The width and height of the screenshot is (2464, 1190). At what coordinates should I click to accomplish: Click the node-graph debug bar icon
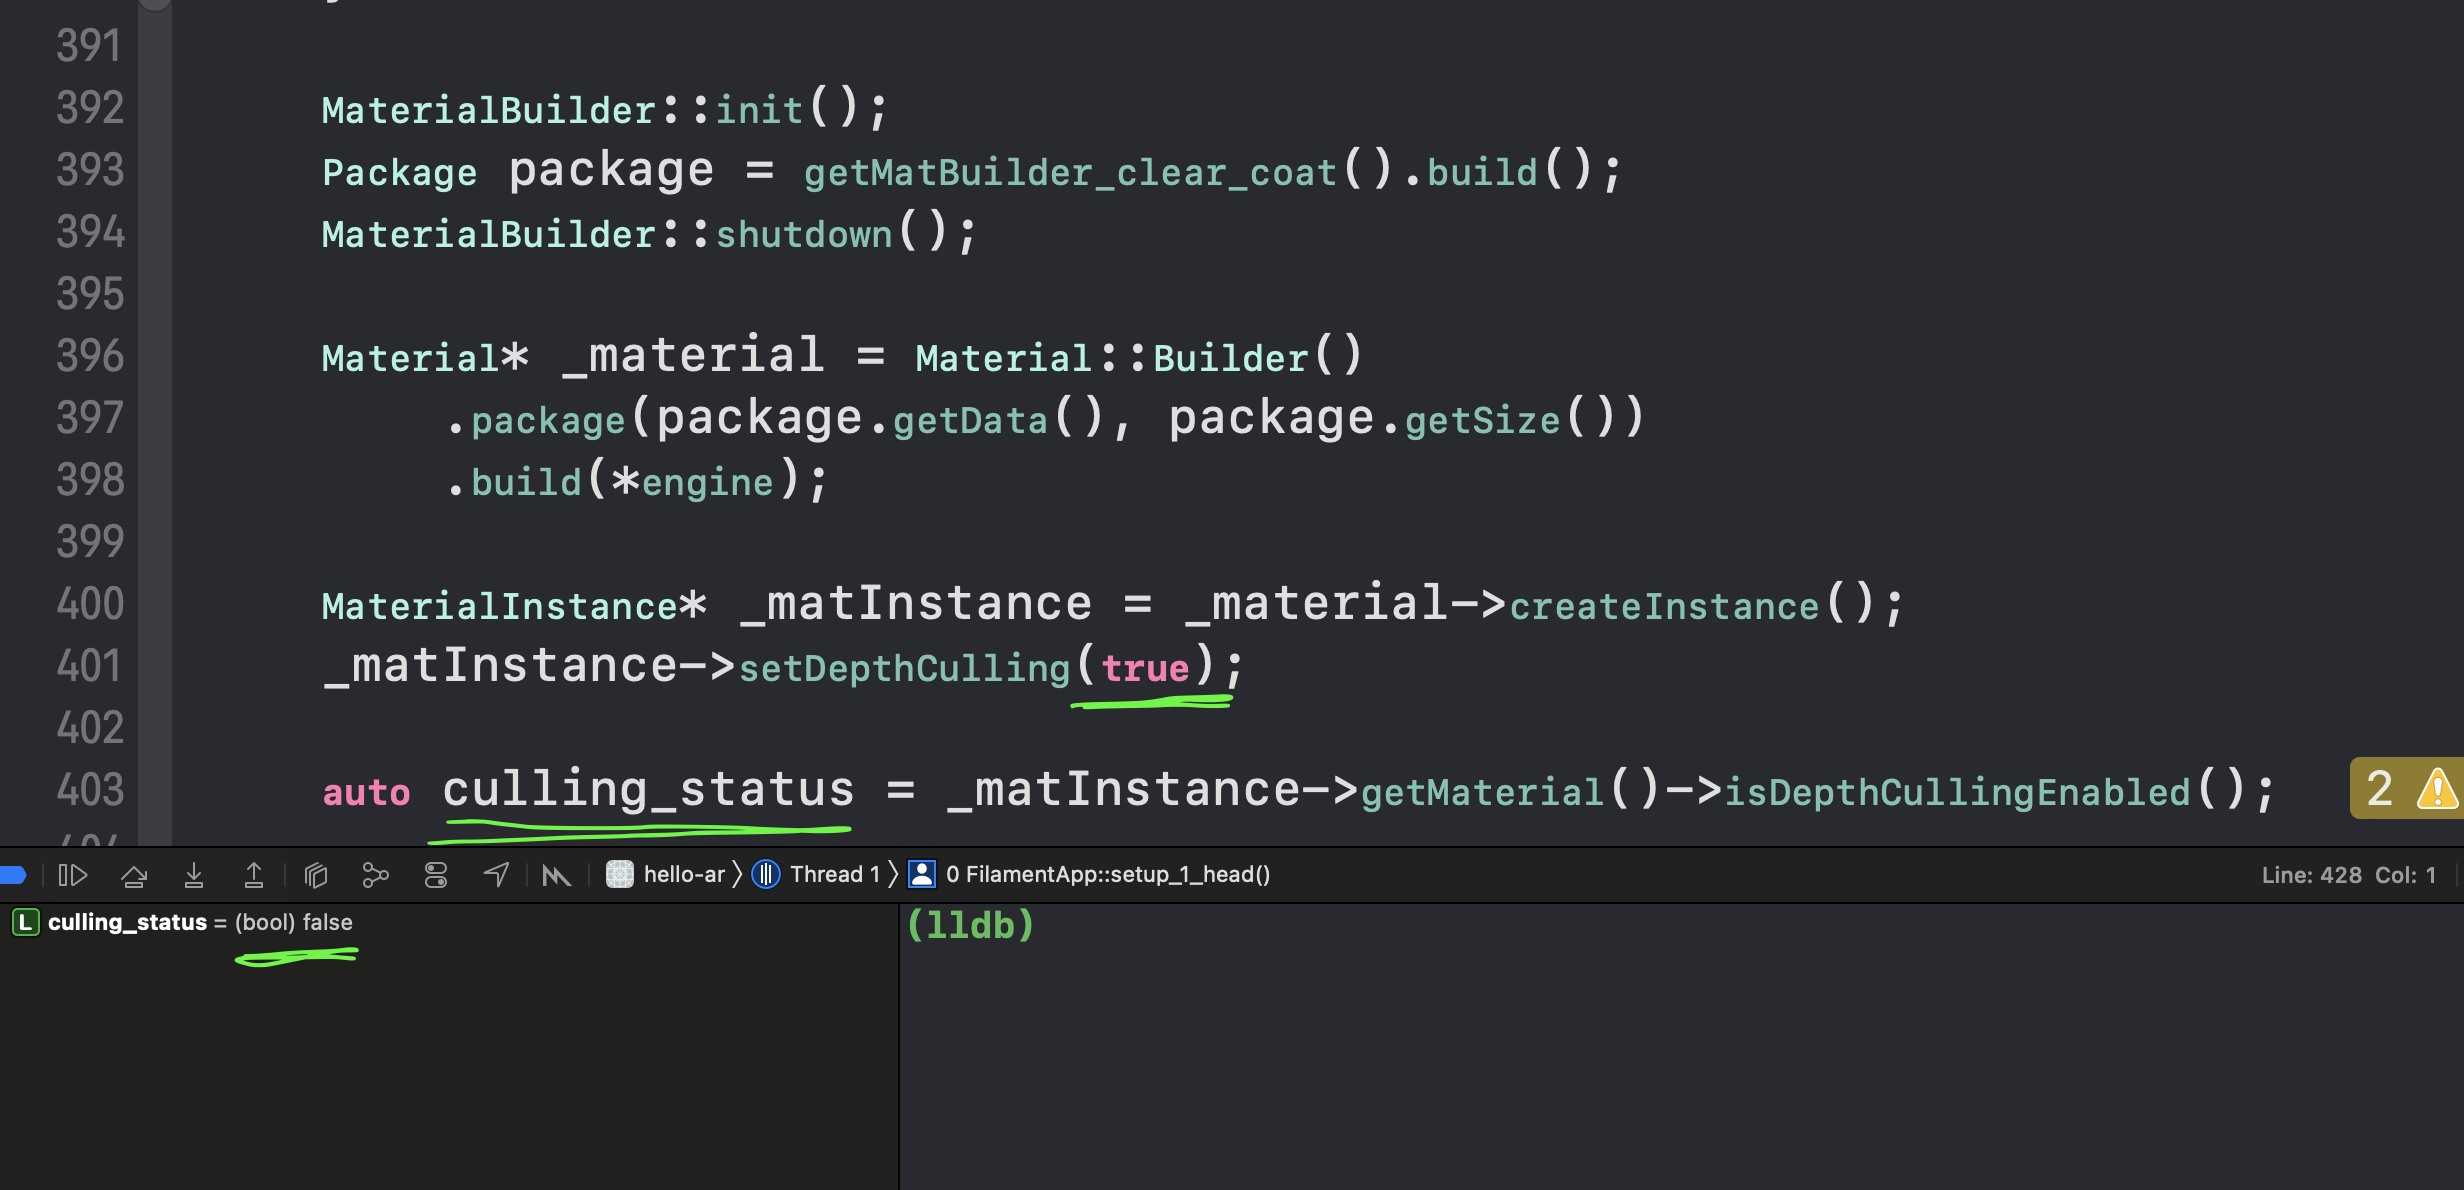pos(375,874)
